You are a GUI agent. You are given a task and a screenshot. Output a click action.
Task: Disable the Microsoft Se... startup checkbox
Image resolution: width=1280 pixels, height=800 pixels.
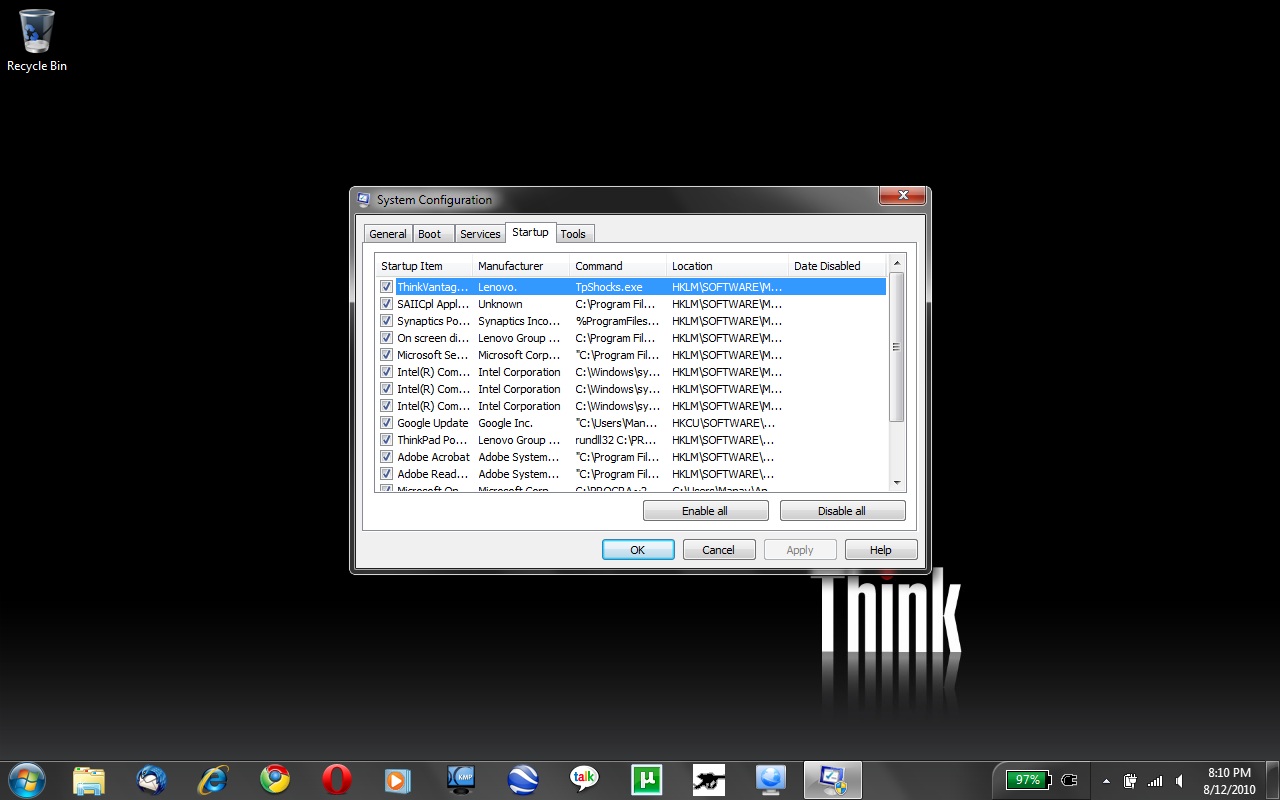[386, 355]
